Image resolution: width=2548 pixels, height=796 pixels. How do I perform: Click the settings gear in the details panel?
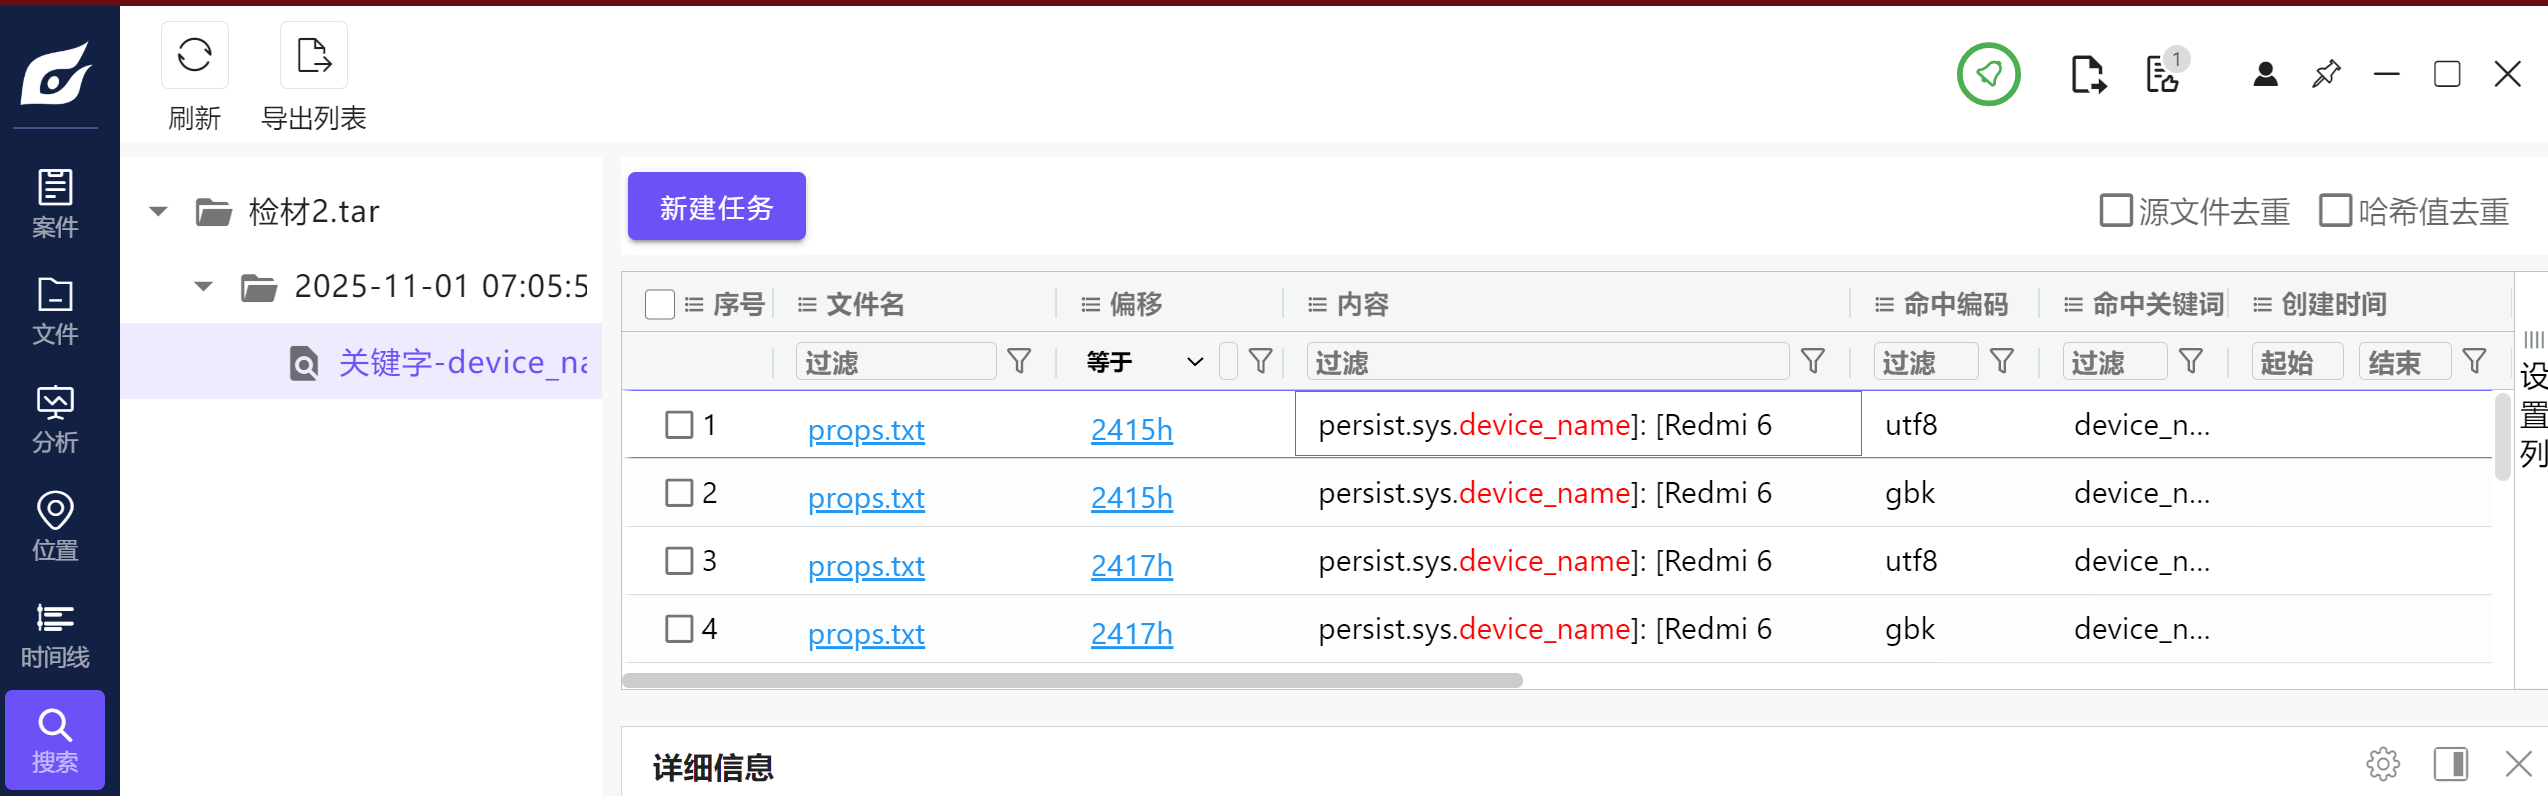click(2383, 764)
